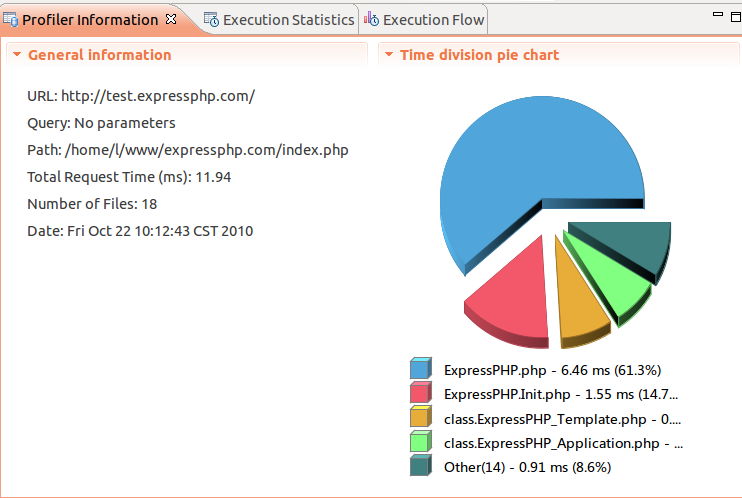Open the Execution Flow tab
742x498 pixels.
424,20
